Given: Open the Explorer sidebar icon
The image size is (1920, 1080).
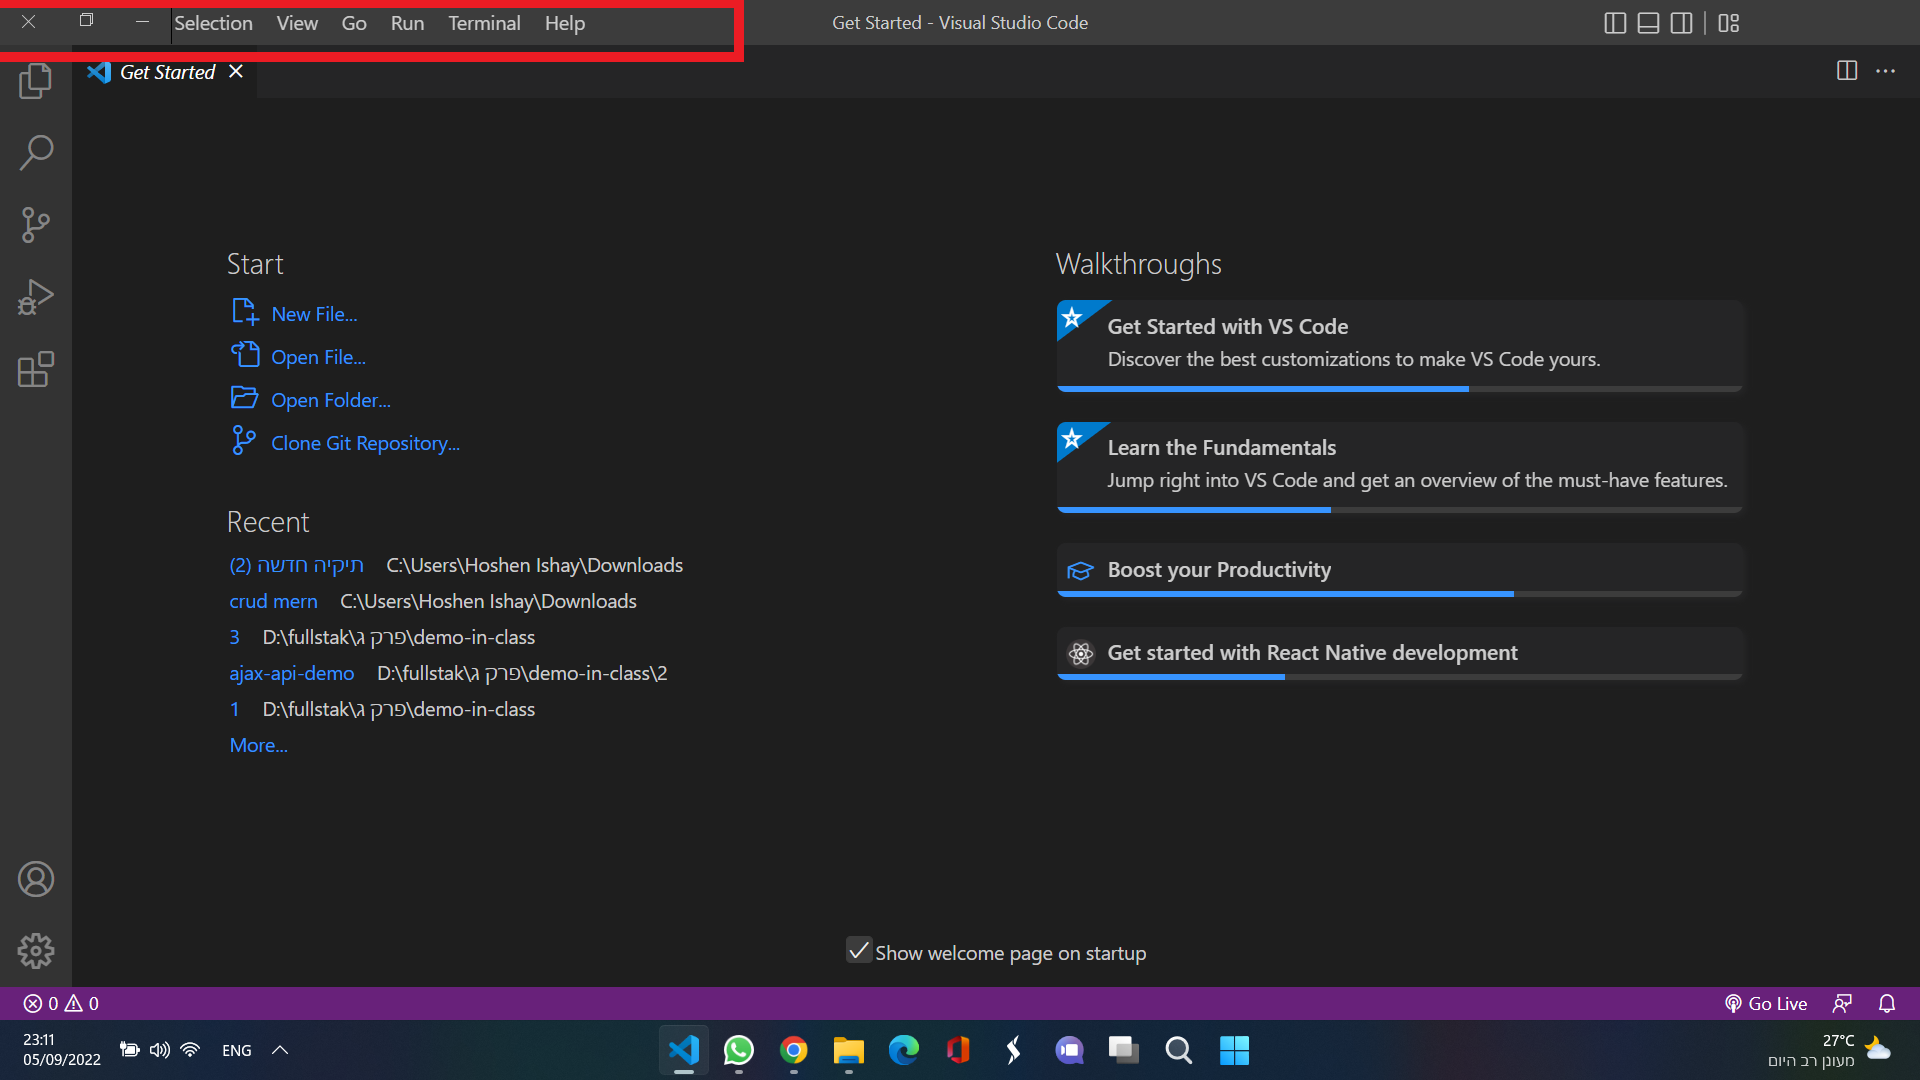Looking at the screenshot, I should [x=36, y=81].
